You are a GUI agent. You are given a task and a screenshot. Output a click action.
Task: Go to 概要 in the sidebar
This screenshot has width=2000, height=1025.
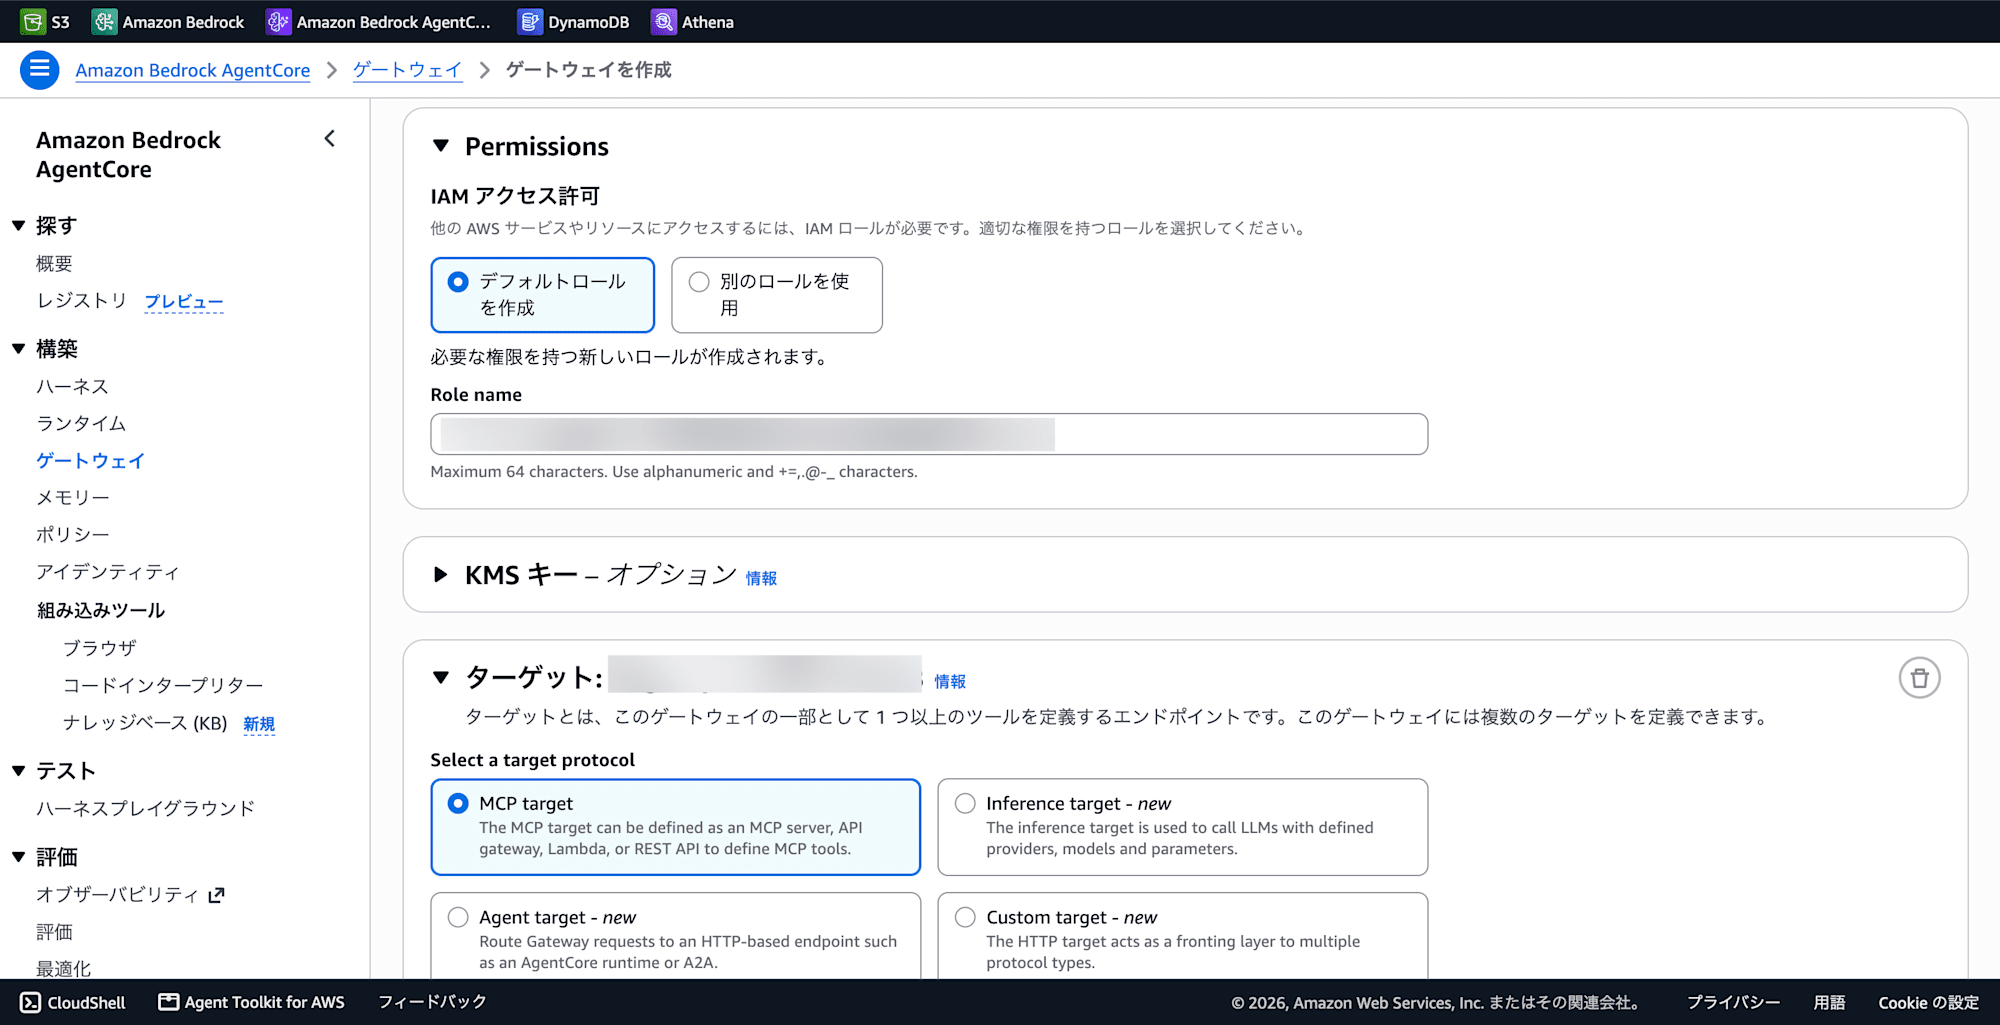point(54,264)
